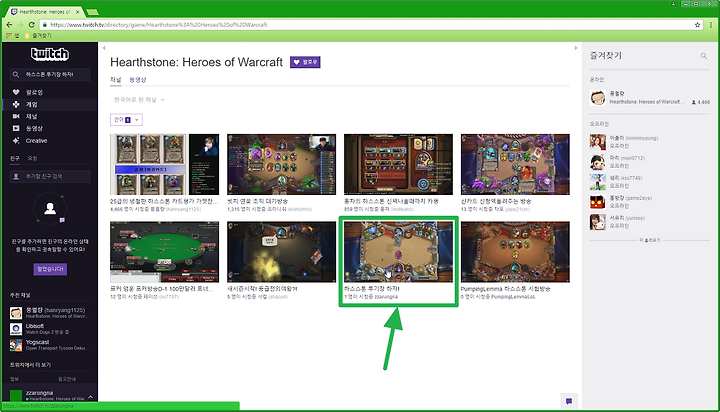Open Apps bookmark icon in bookmarks bar

[9, 35]
